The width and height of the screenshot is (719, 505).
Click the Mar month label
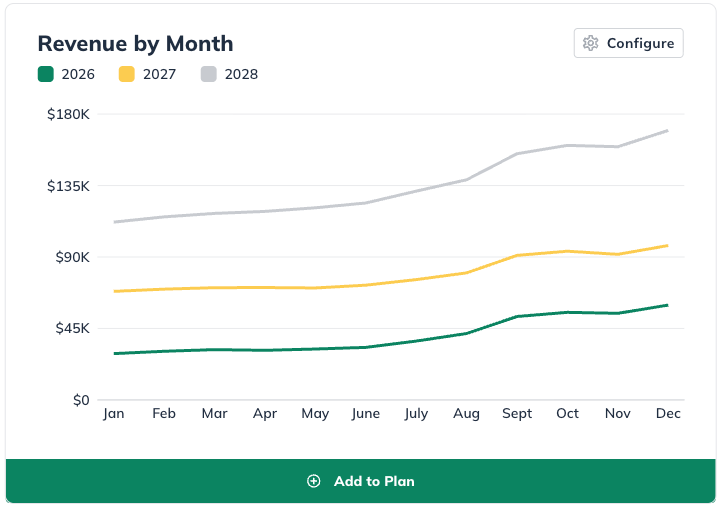(x=214, y=414)
